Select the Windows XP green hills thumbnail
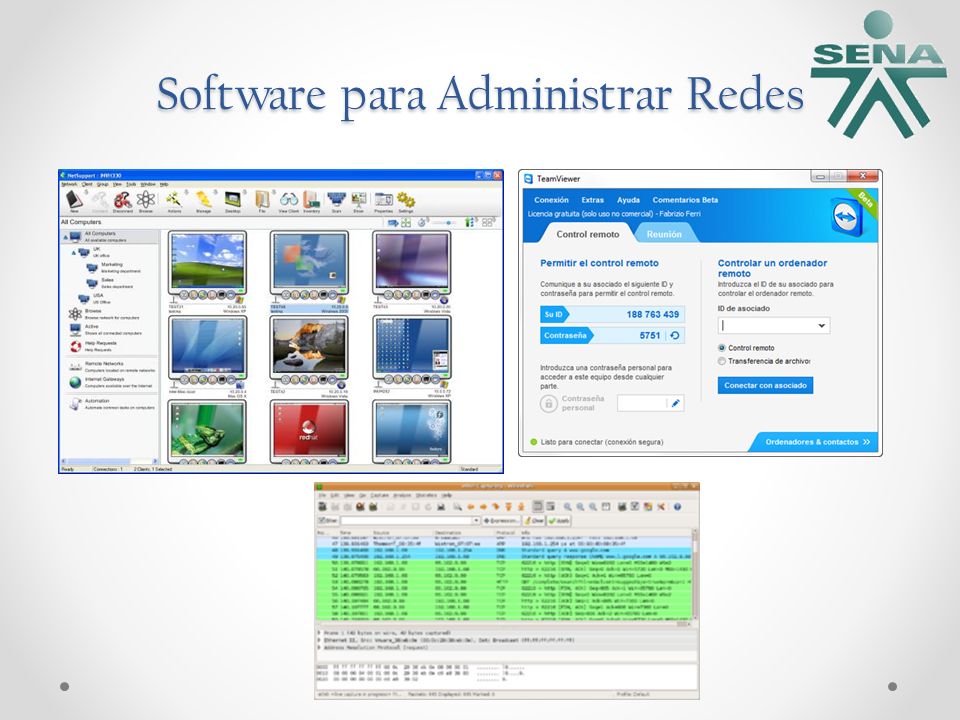Viewport: 960px width, 720px height. click(208, 261)
